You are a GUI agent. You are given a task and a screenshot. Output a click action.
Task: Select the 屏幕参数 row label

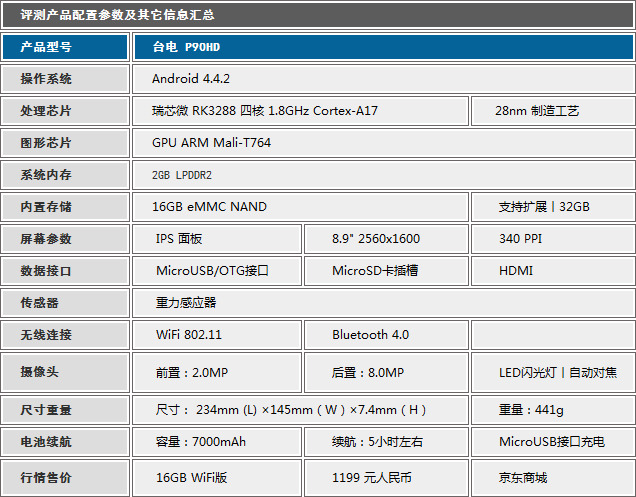[x=65, y=239]
